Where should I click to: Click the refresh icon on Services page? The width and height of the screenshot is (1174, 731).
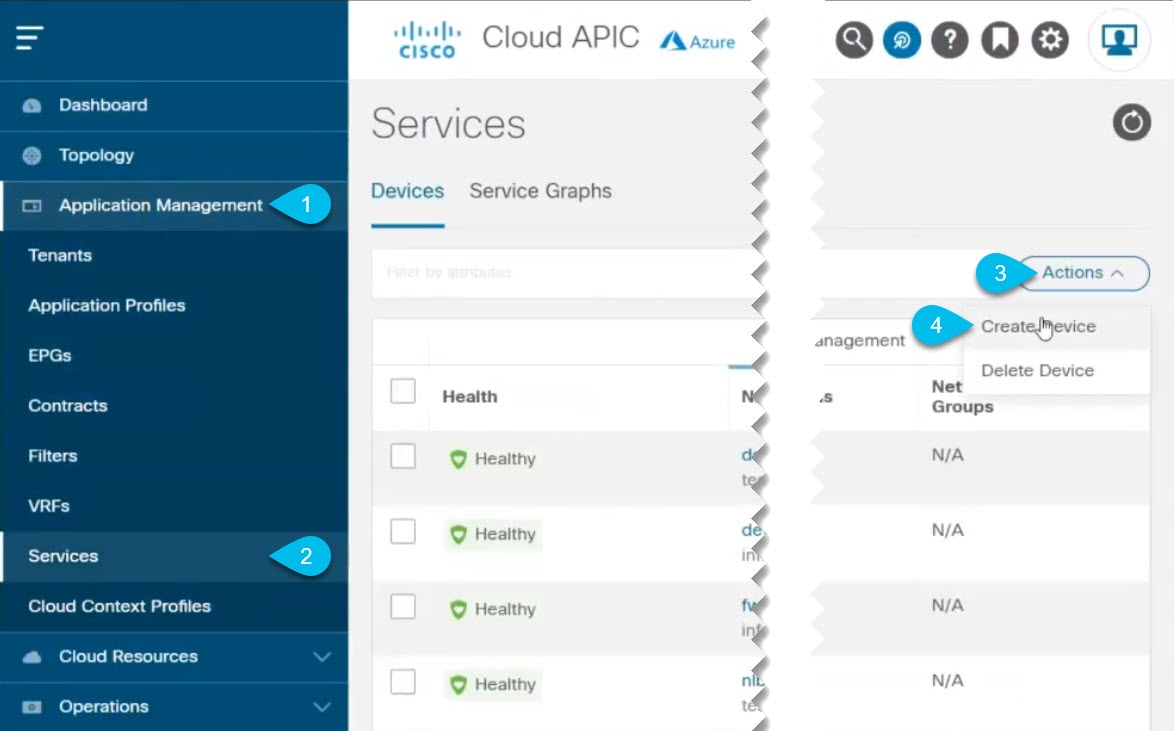pos(1131,122)
